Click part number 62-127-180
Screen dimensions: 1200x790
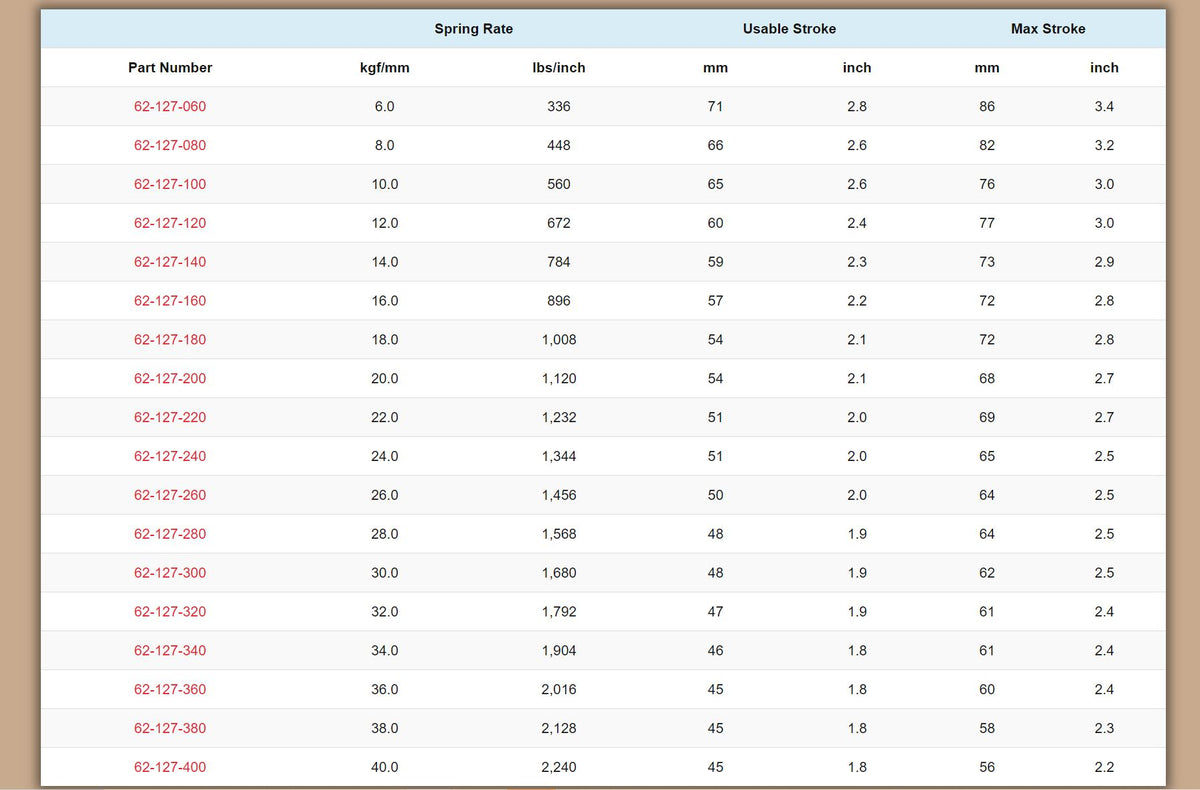click(170, 340)
